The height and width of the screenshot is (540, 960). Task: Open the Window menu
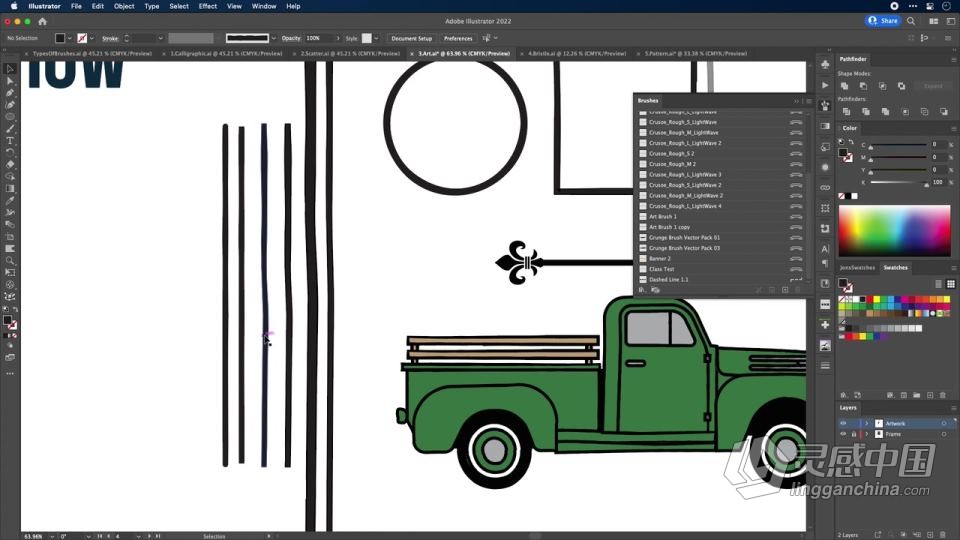[264, 6]
